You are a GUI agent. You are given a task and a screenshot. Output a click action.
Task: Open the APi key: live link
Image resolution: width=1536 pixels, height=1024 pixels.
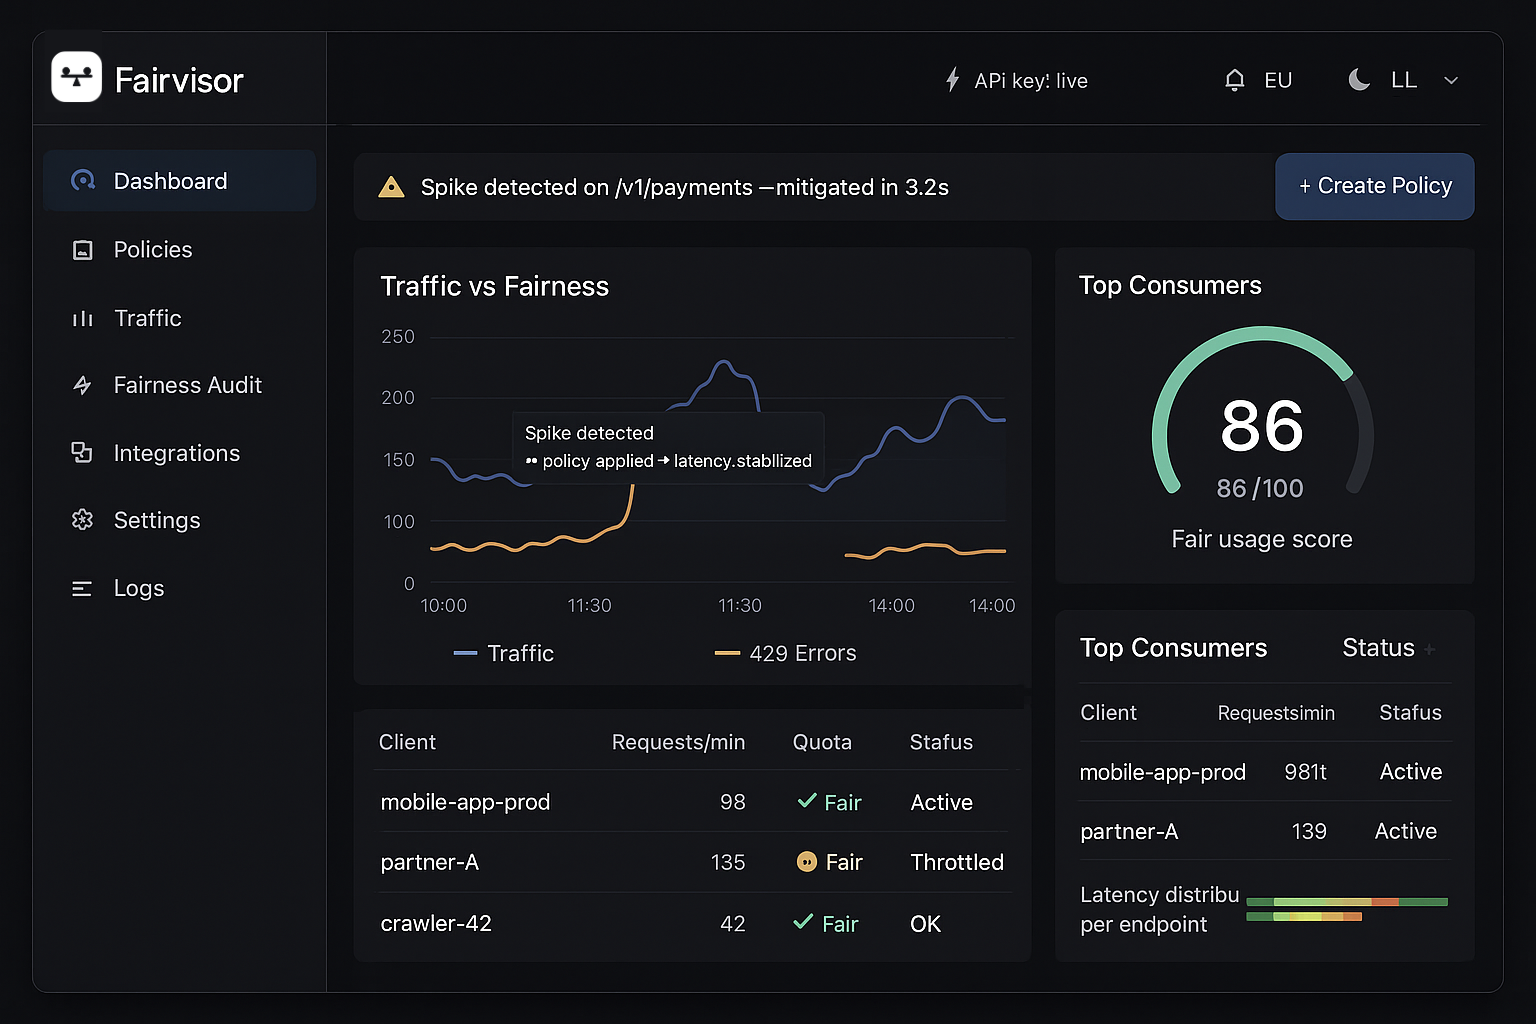tap(1030, 80)
